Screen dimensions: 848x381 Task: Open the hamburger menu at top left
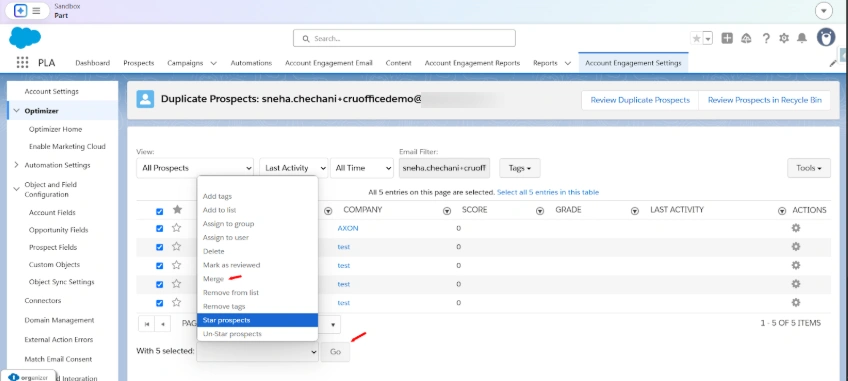(36, 10)
